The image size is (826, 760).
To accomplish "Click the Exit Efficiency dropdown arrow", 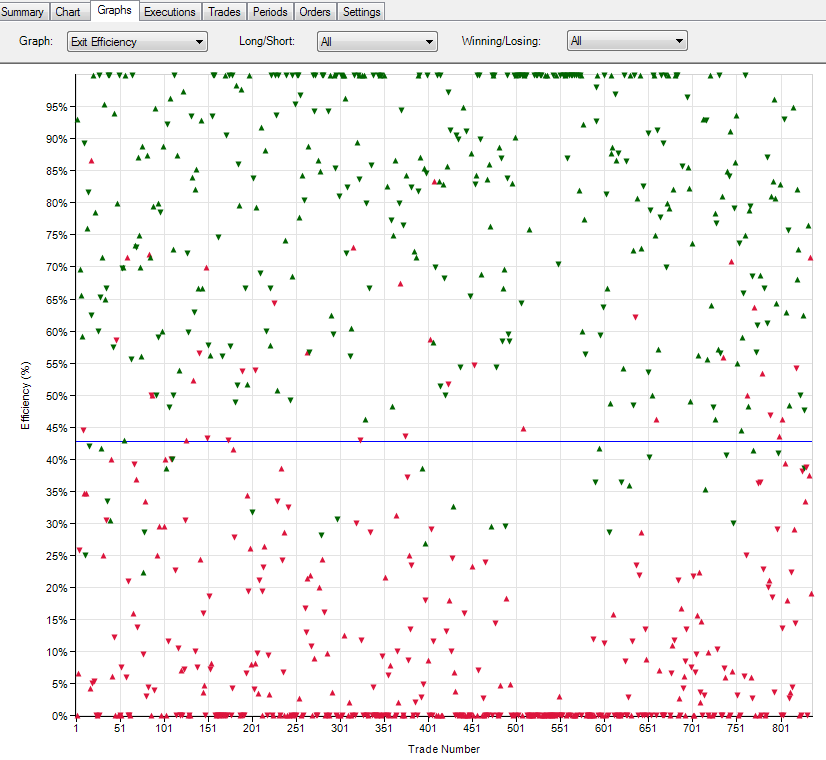I will [x=199, y=42].
